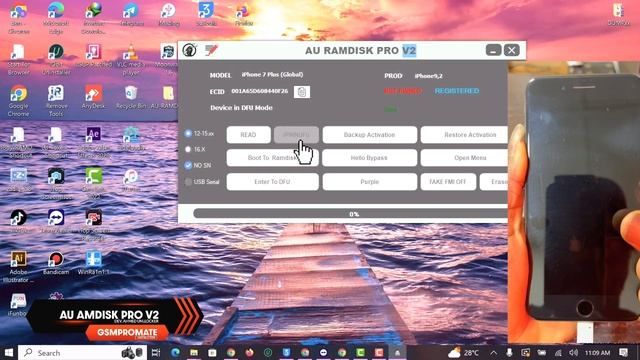The image size is (640, 360).
Task: Open Google Chrome desktop shortcut
Action: coord(18,101)
